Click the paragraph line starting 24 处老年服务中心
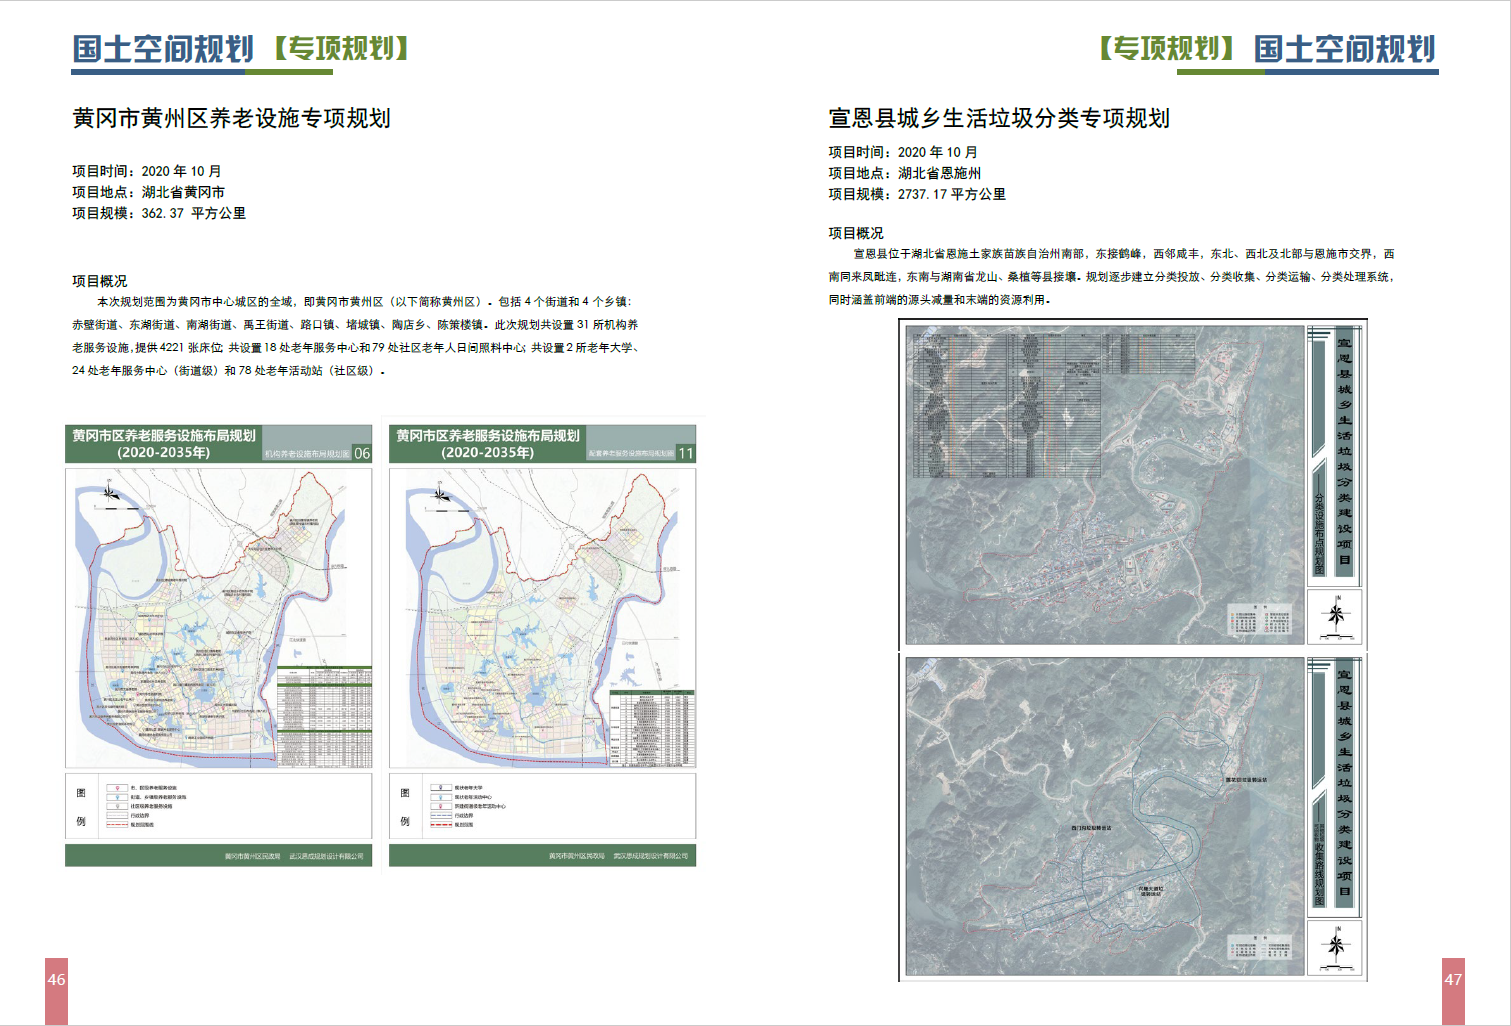 pyautogui.click(x=228, y=370)
